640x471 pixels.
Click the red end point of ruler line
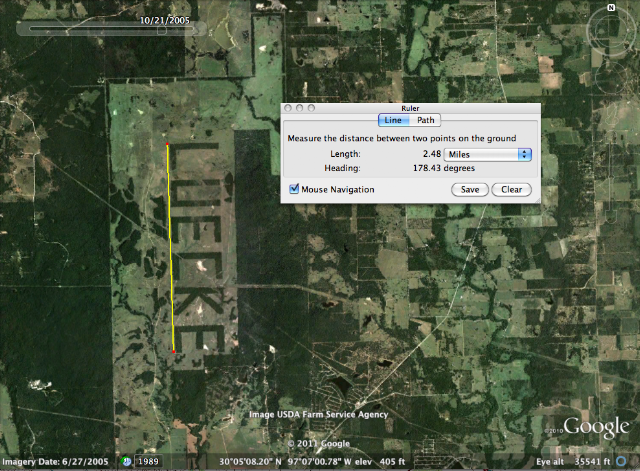pos(173,351)
